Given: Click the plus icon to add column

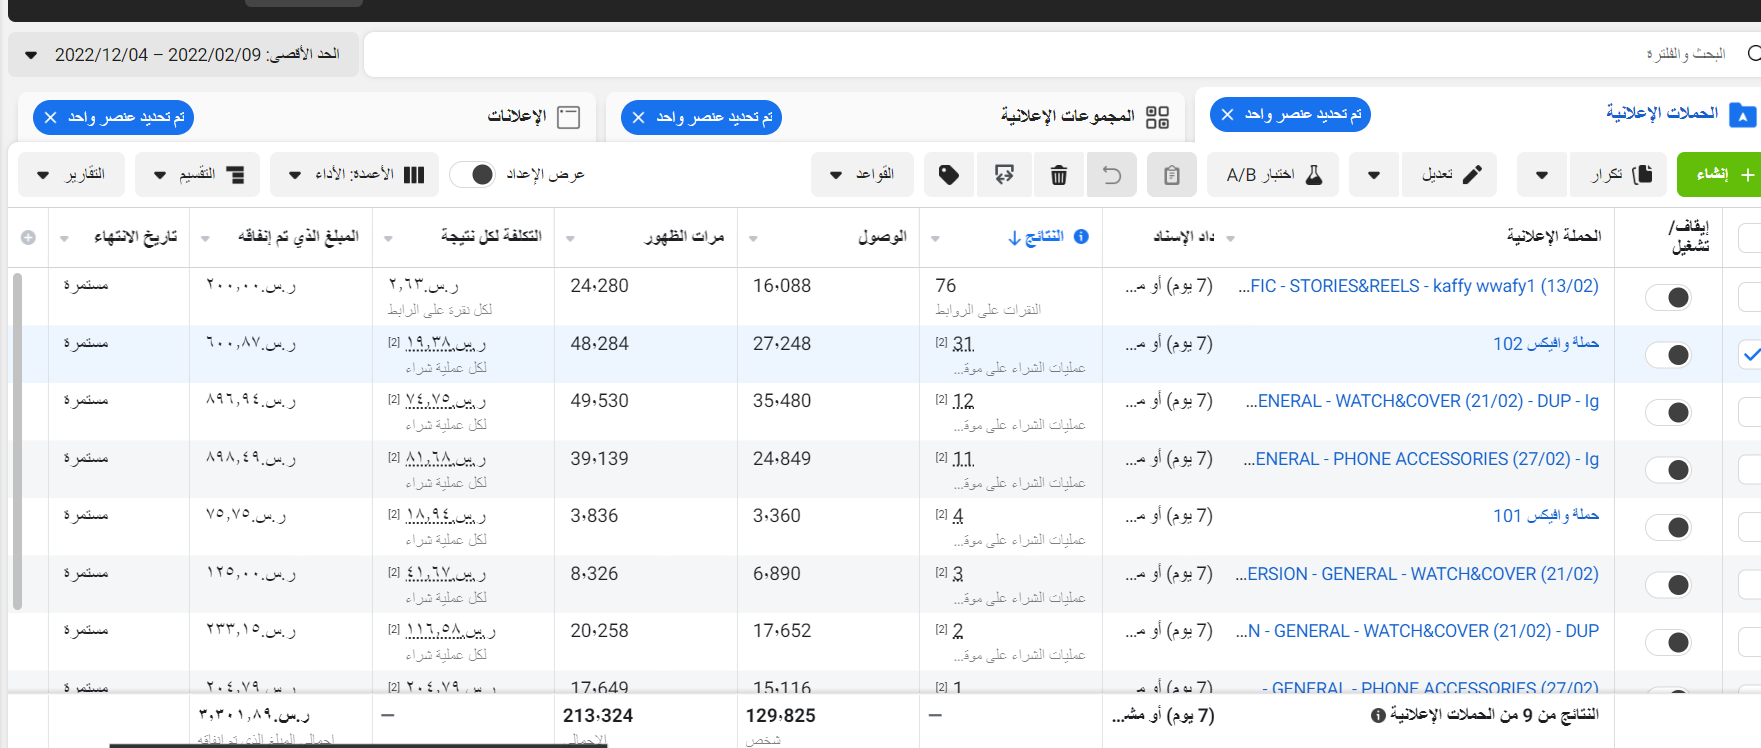Looking at the screenshot, I should tap(28, 237).
